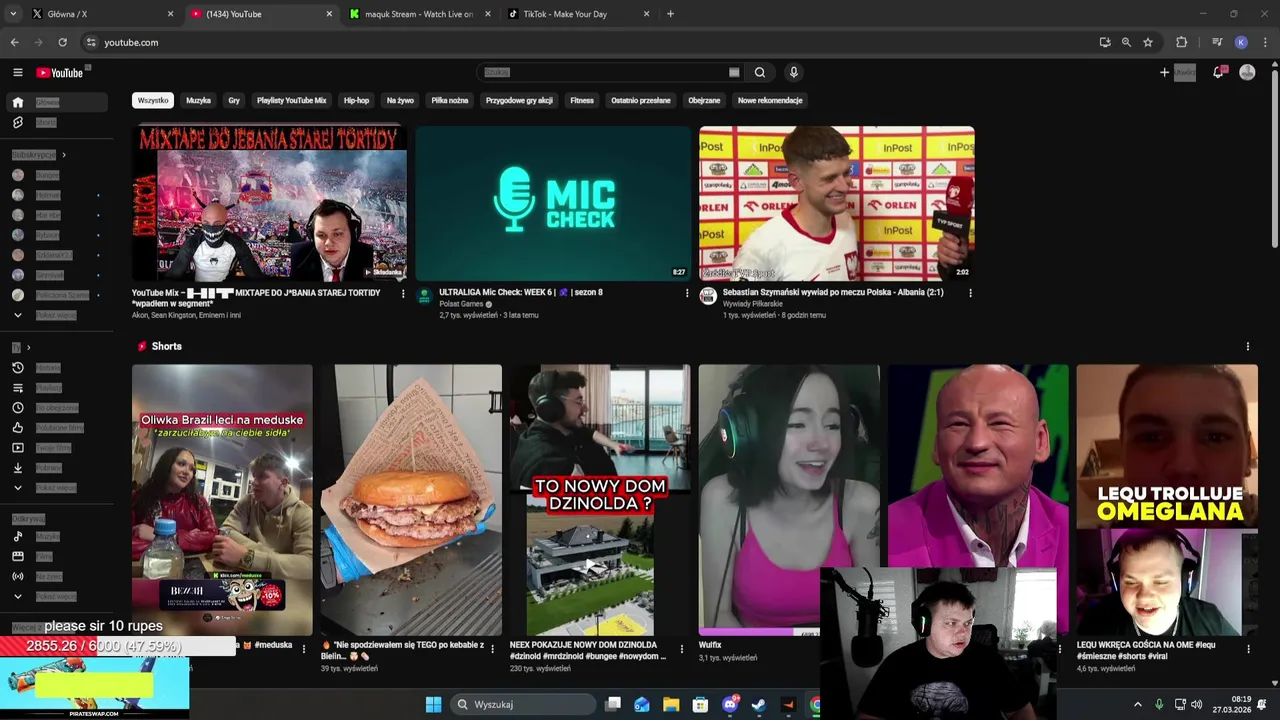The height and width of the screenshot is (720, 1280).
Task: Open the YouTube hamburger guide menu
Action: click(x=17, y=72)
